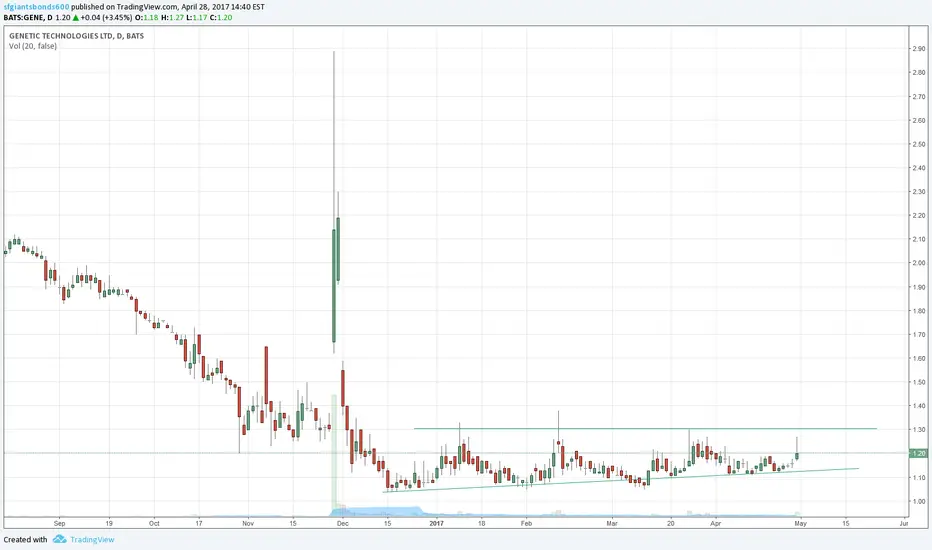Screen dimensions: 932x550
Task: Click the 1.70 price axis label
Action: pyautogui.click(x=919, y=335)
